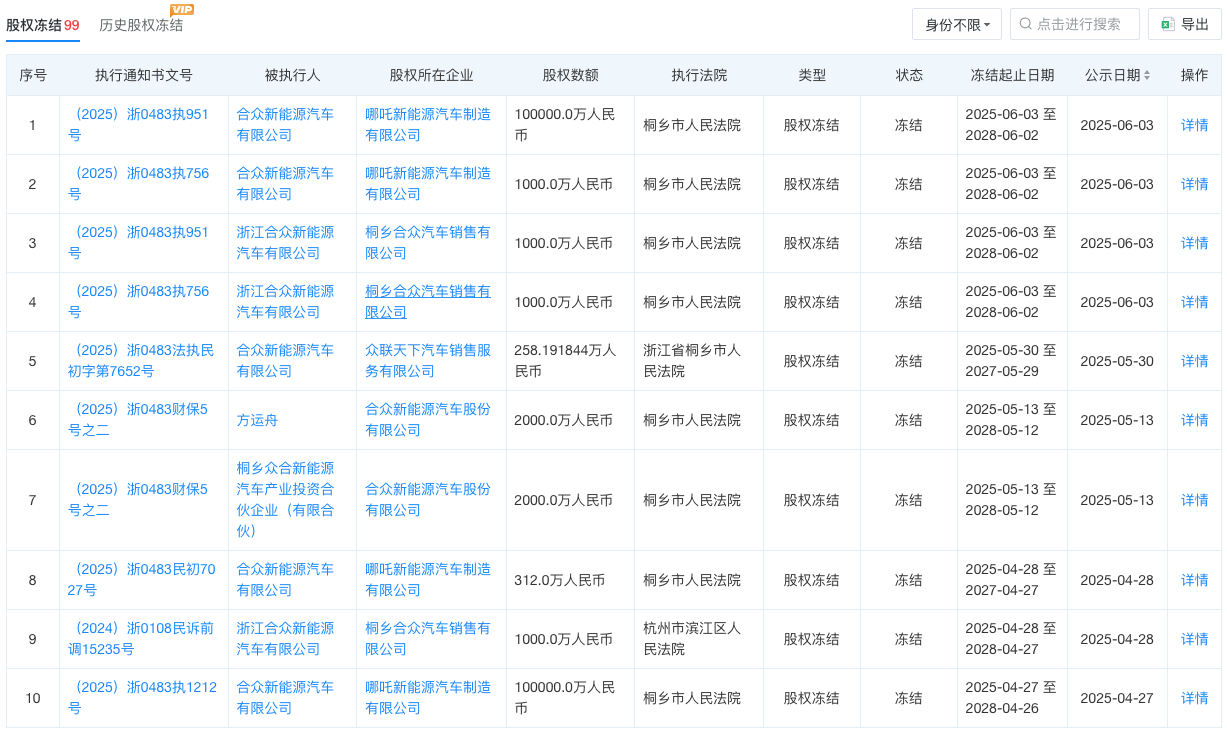Click 合众新能源汽车股份有限公司 in row 6
1227x733 pixels.
pyautogui.click(x=427, y=420)
